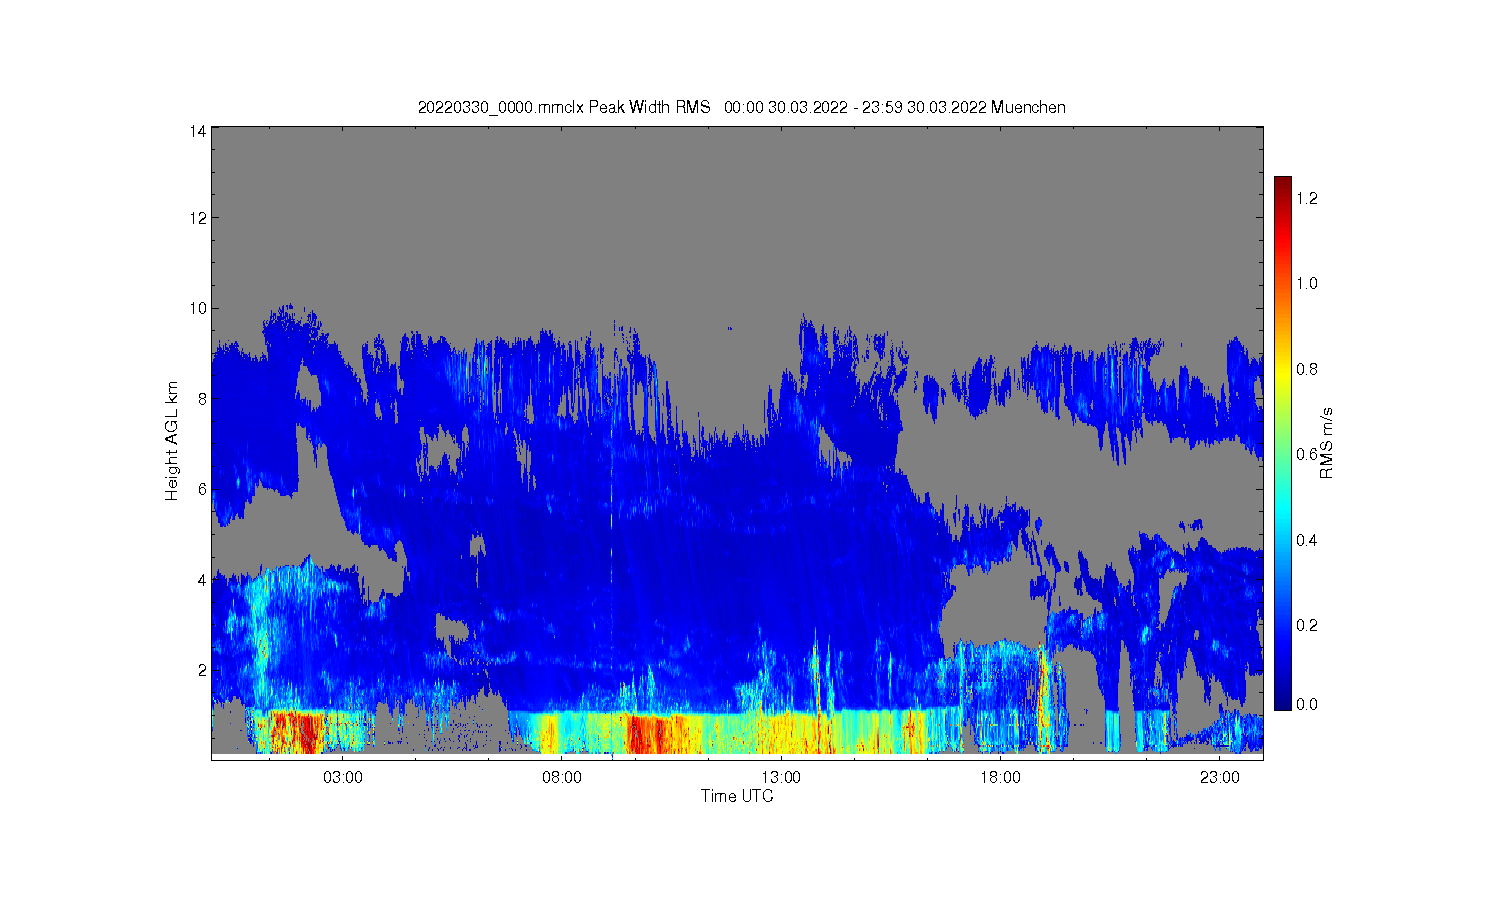Click the colorbar label '1.2'
This screenshot has width=1500, height=900.
1307,198
